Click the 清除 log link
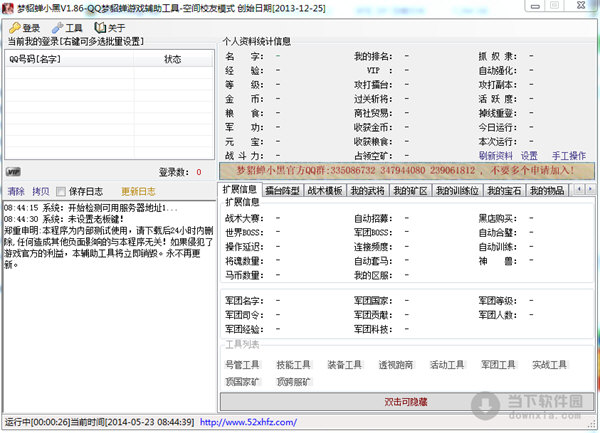The width and height of the screenshot is (600, 433). coord(16,191)
